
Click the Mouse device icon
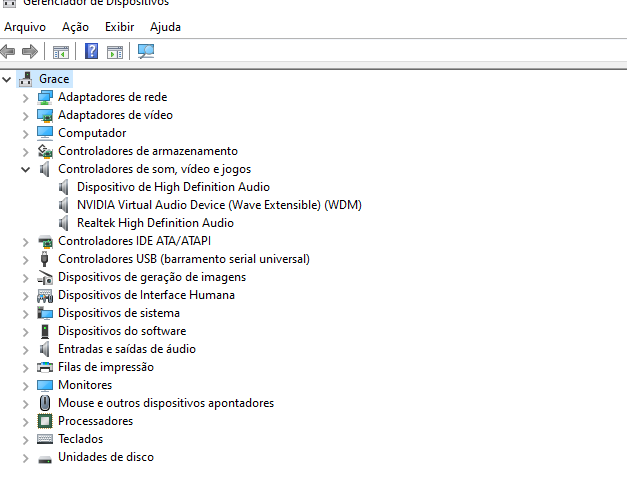(45, 403)
